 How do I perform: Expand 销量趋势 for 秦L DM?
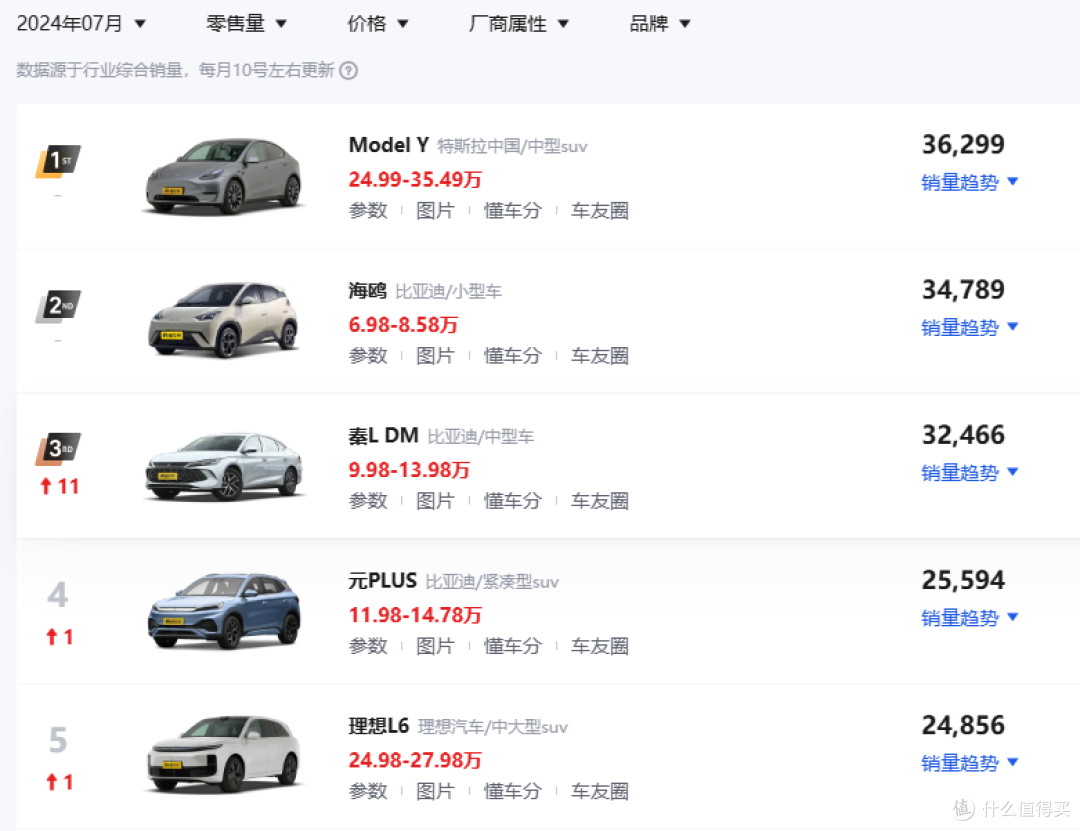pos(969,473)
